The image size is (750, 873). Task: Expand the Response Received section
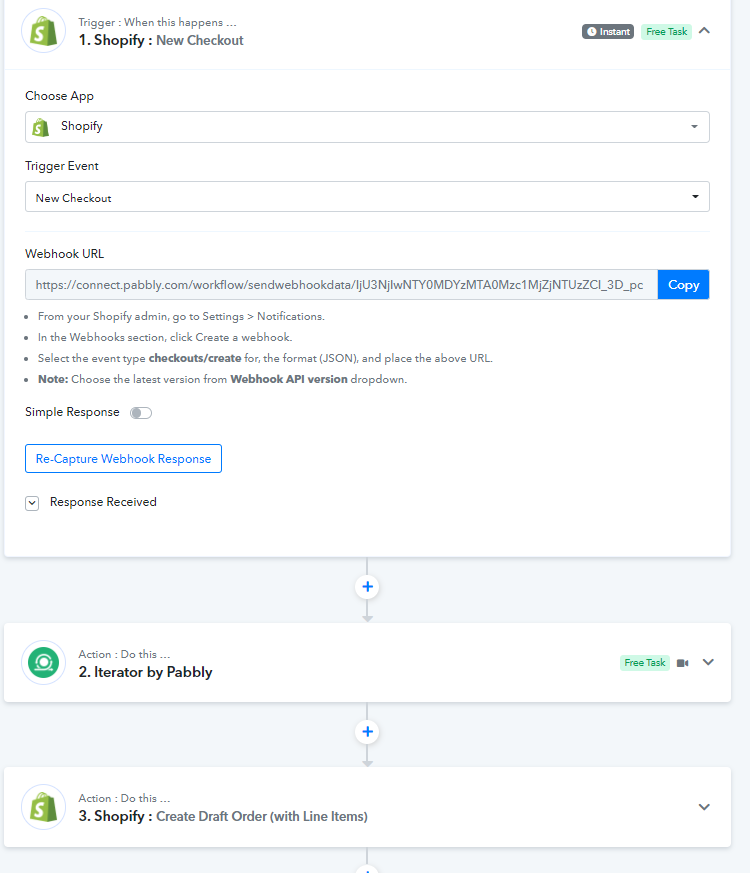(32, 503)
